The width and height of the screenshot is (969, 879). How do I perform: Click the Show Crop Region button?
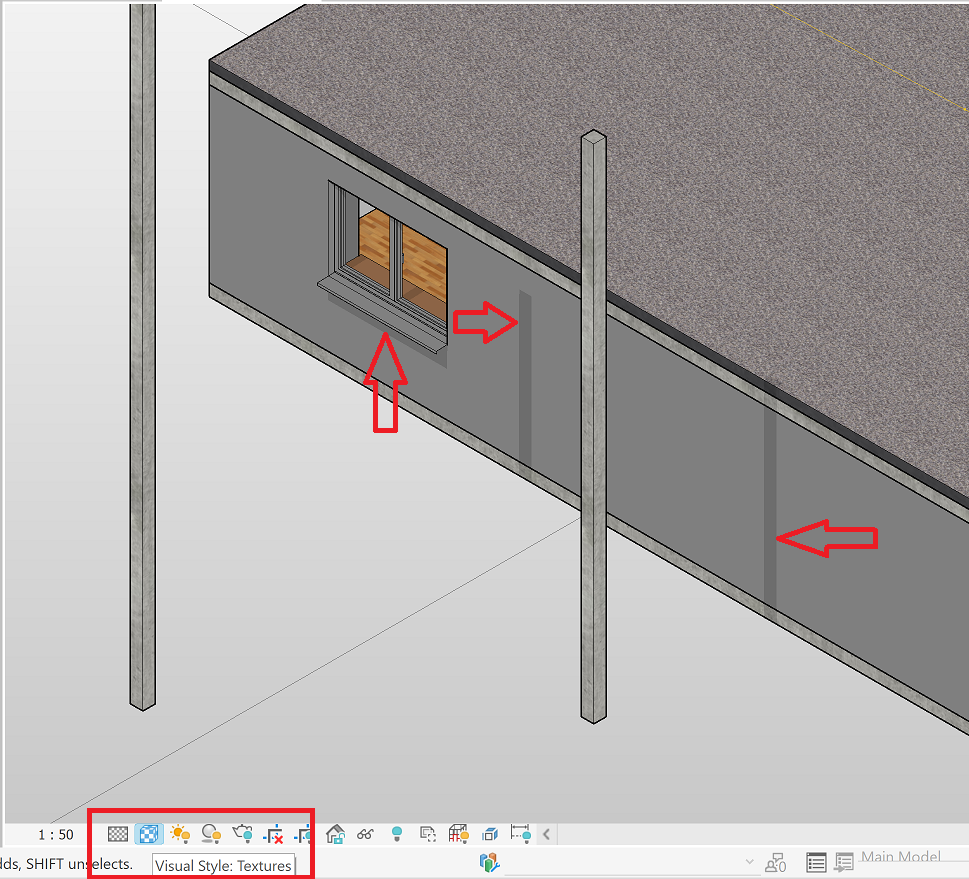(x=304, y=833)
